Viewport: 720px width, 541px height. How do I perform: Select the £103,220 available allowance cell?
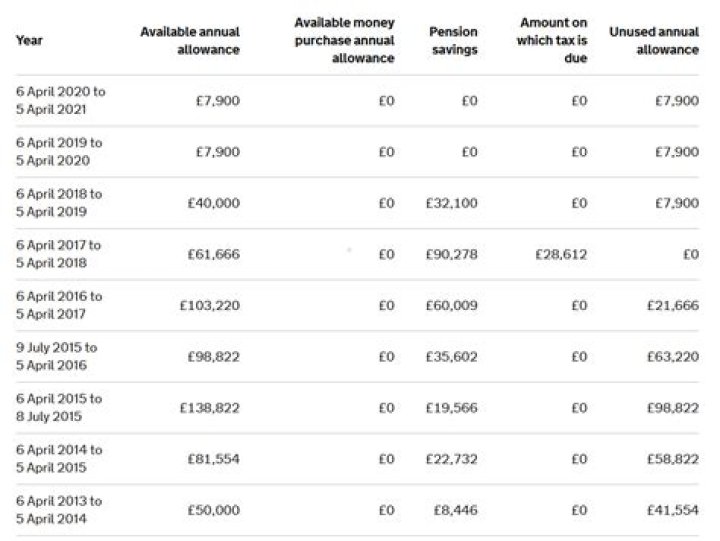pos(210,305)
